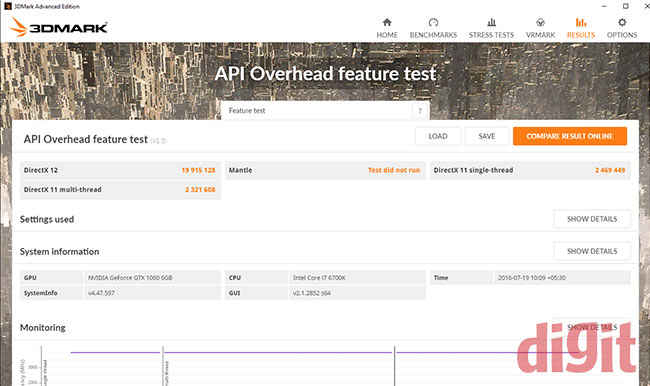
Task: Click the 3DMark title bar app icon
Action: point(7,6)
